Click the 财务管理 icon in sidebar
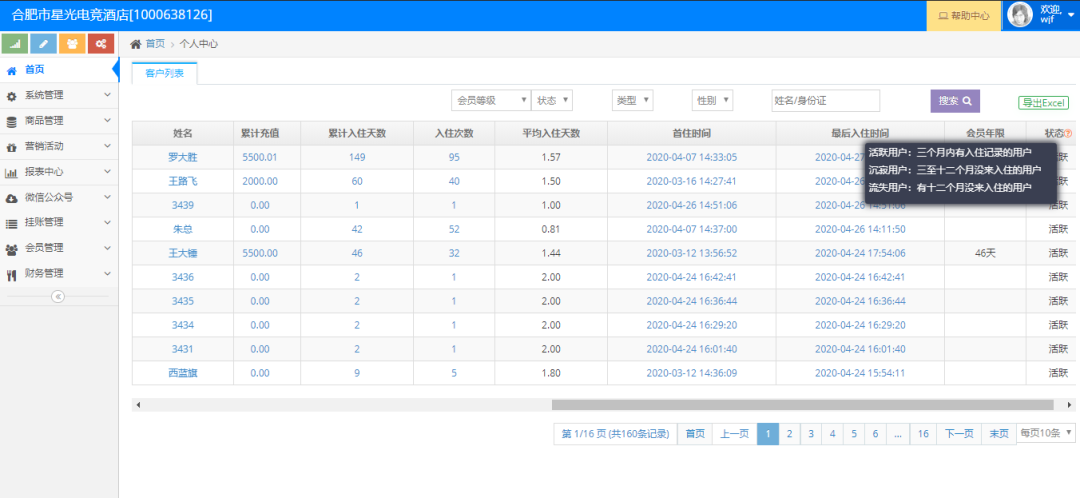The image size is (1080, 498). pos(11,274)
